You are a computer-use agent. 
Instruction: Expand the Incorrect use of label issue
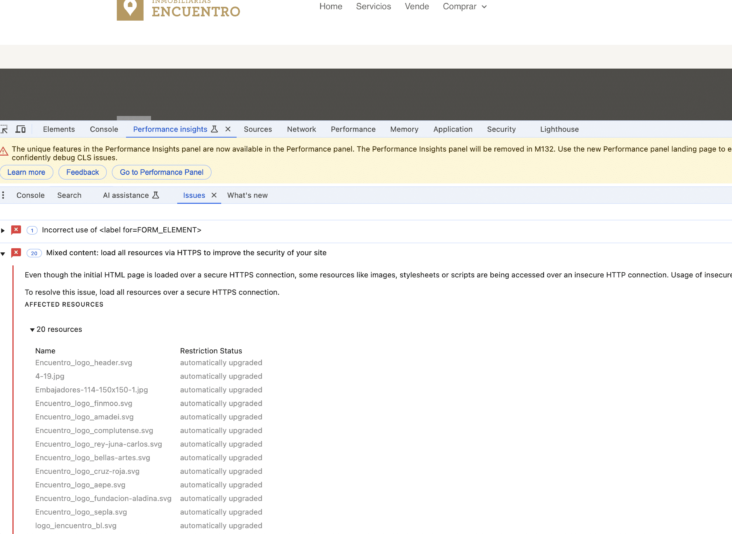point(4,230)
